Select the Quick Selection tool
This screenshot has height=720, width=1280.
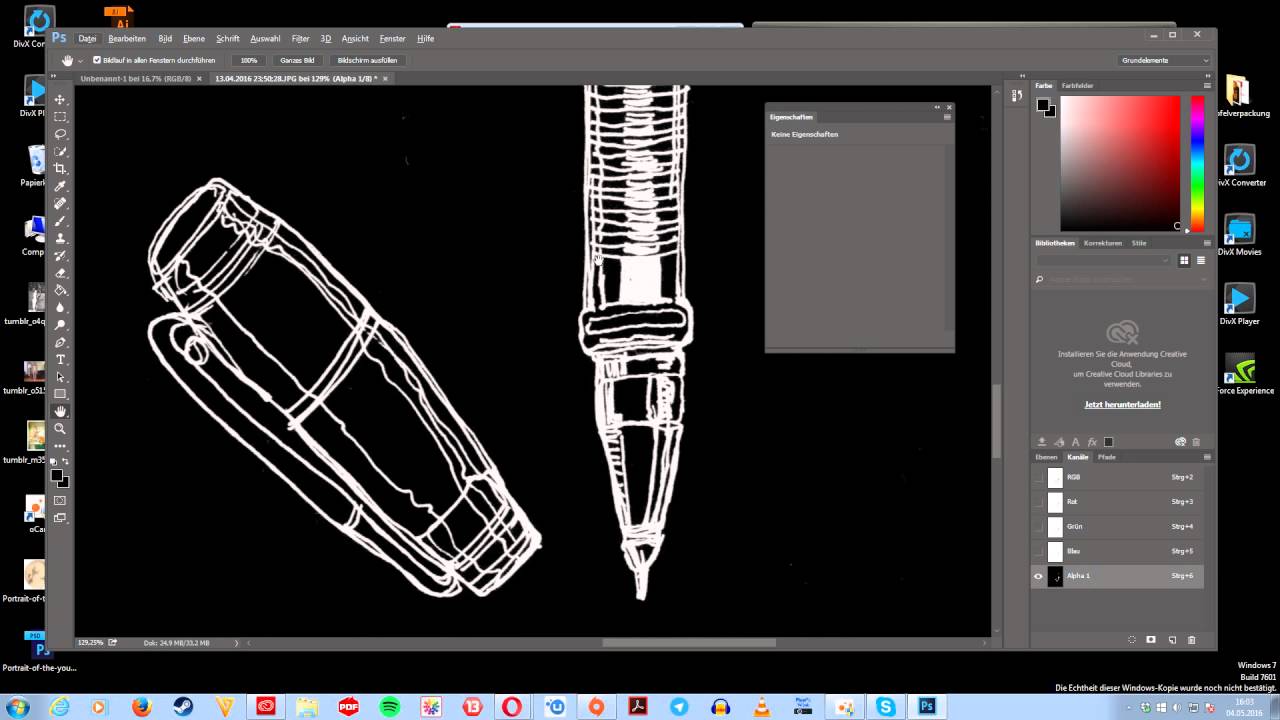tap(60, 151)
